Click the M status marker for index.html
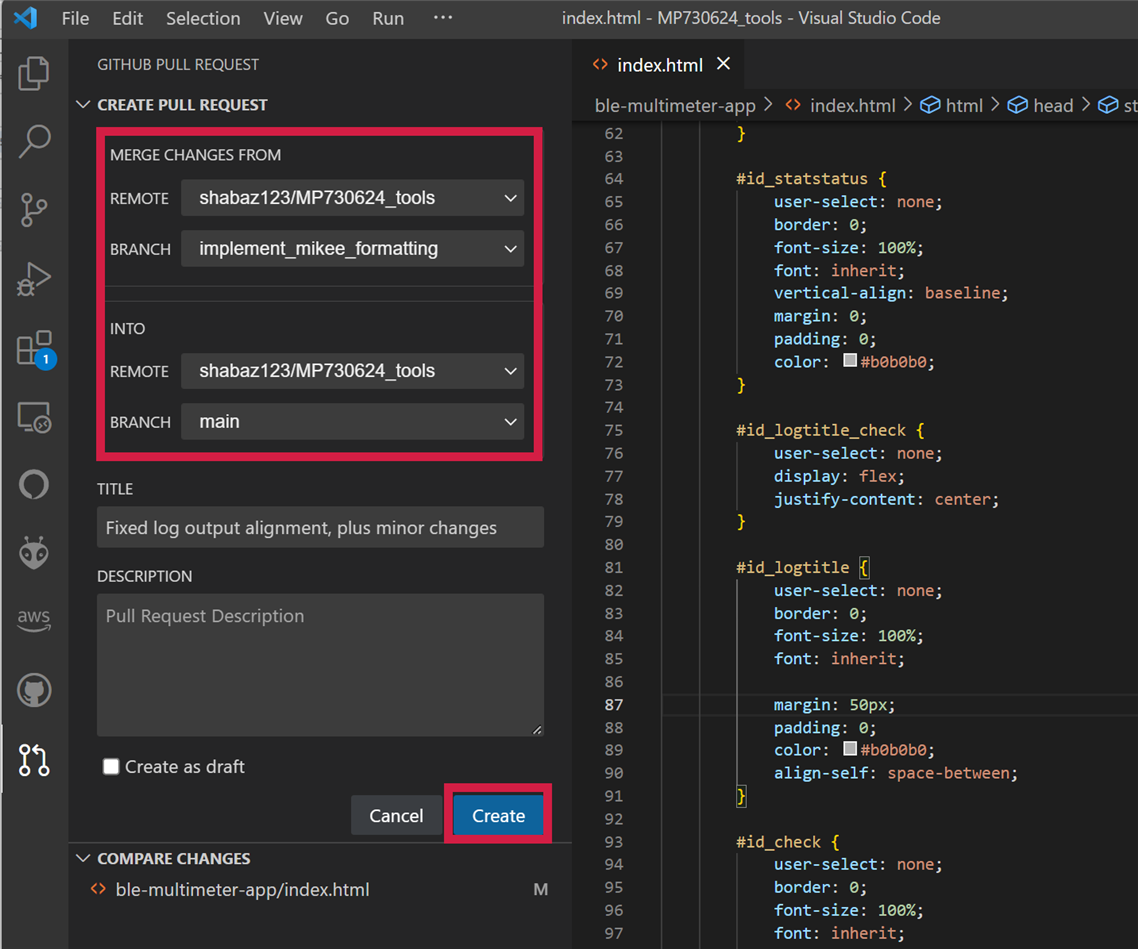Image resolution: width=1138 pixels, height=949 pixels. tap(541, 890)
